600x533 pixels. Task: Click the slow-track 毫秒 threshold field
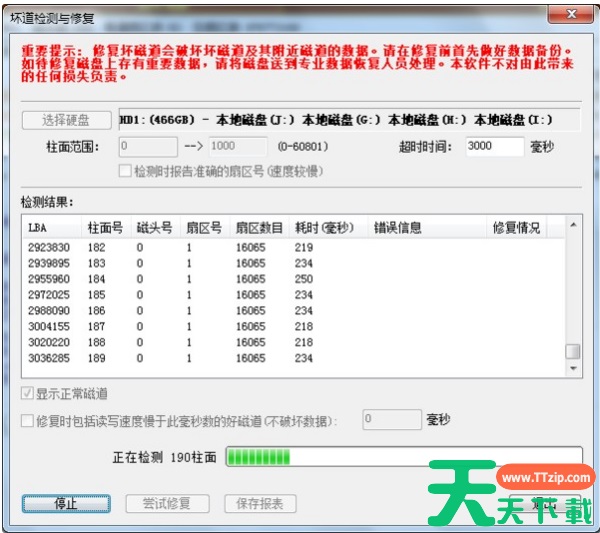click(389, 420)
